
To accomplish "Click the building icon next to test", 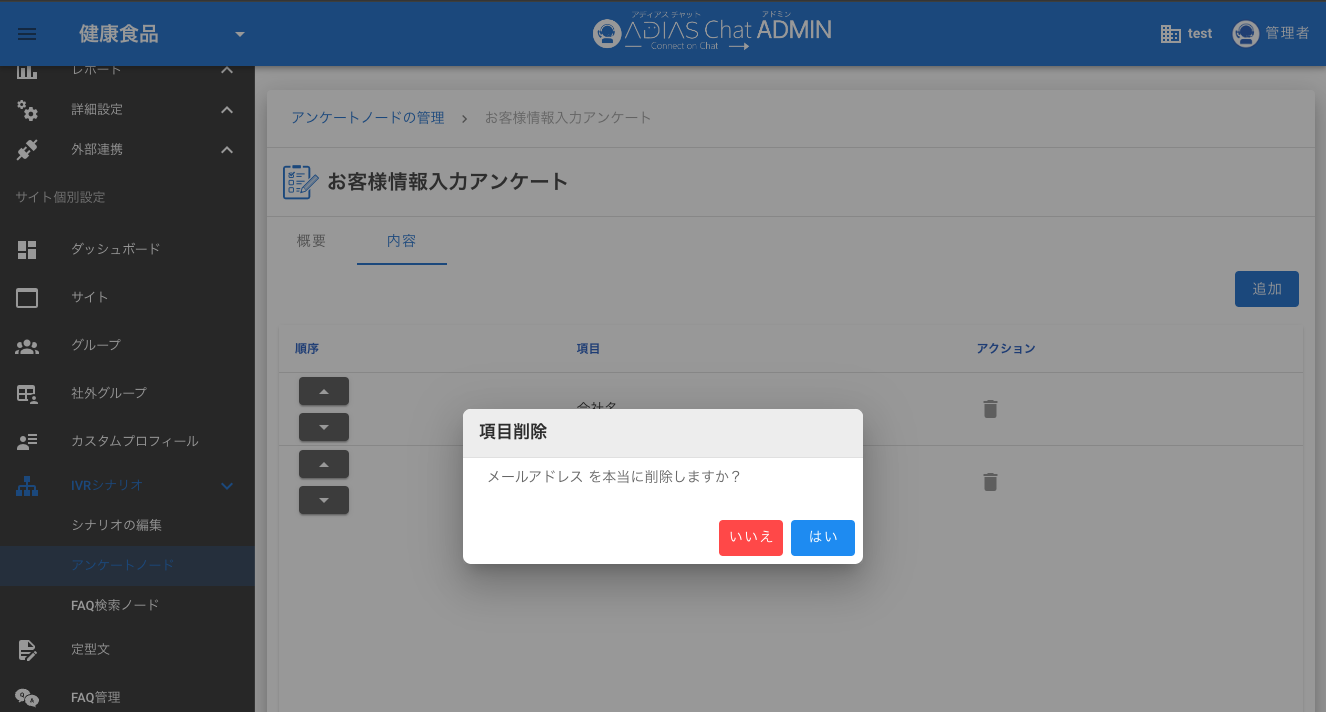I will [x=1171, y=34].
